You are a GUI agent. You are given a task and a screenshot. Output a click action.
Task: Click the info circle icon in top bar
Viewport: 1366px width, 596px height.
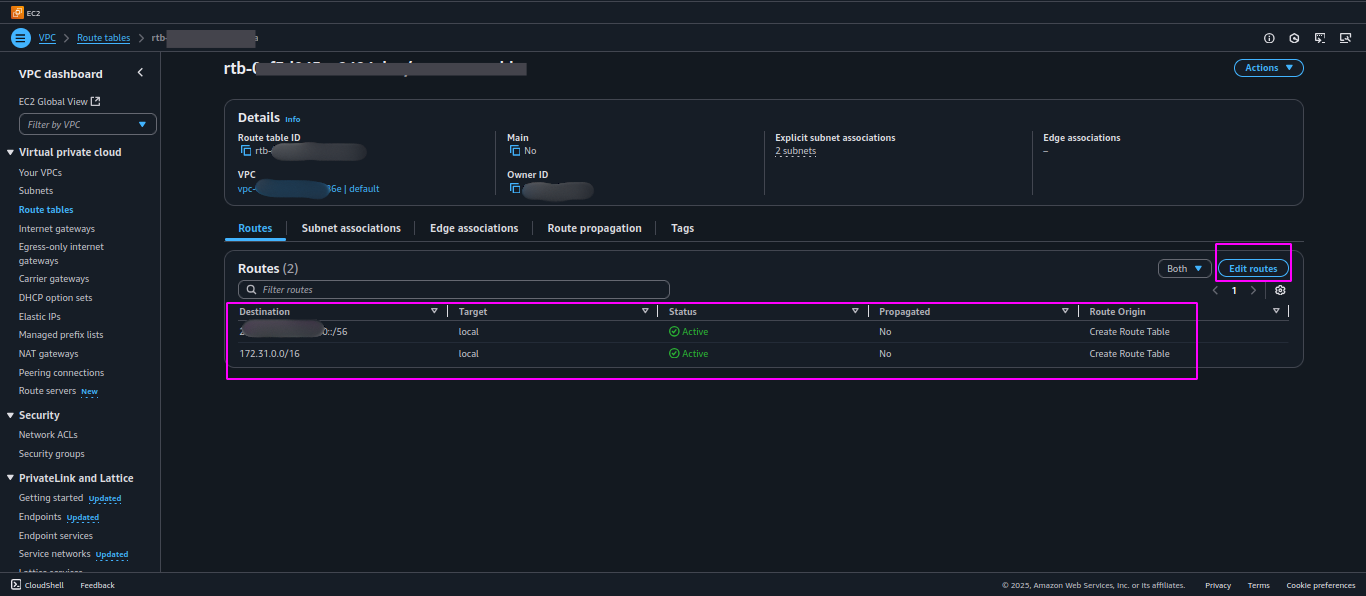pyautogui.click(x=1269, y=38)
